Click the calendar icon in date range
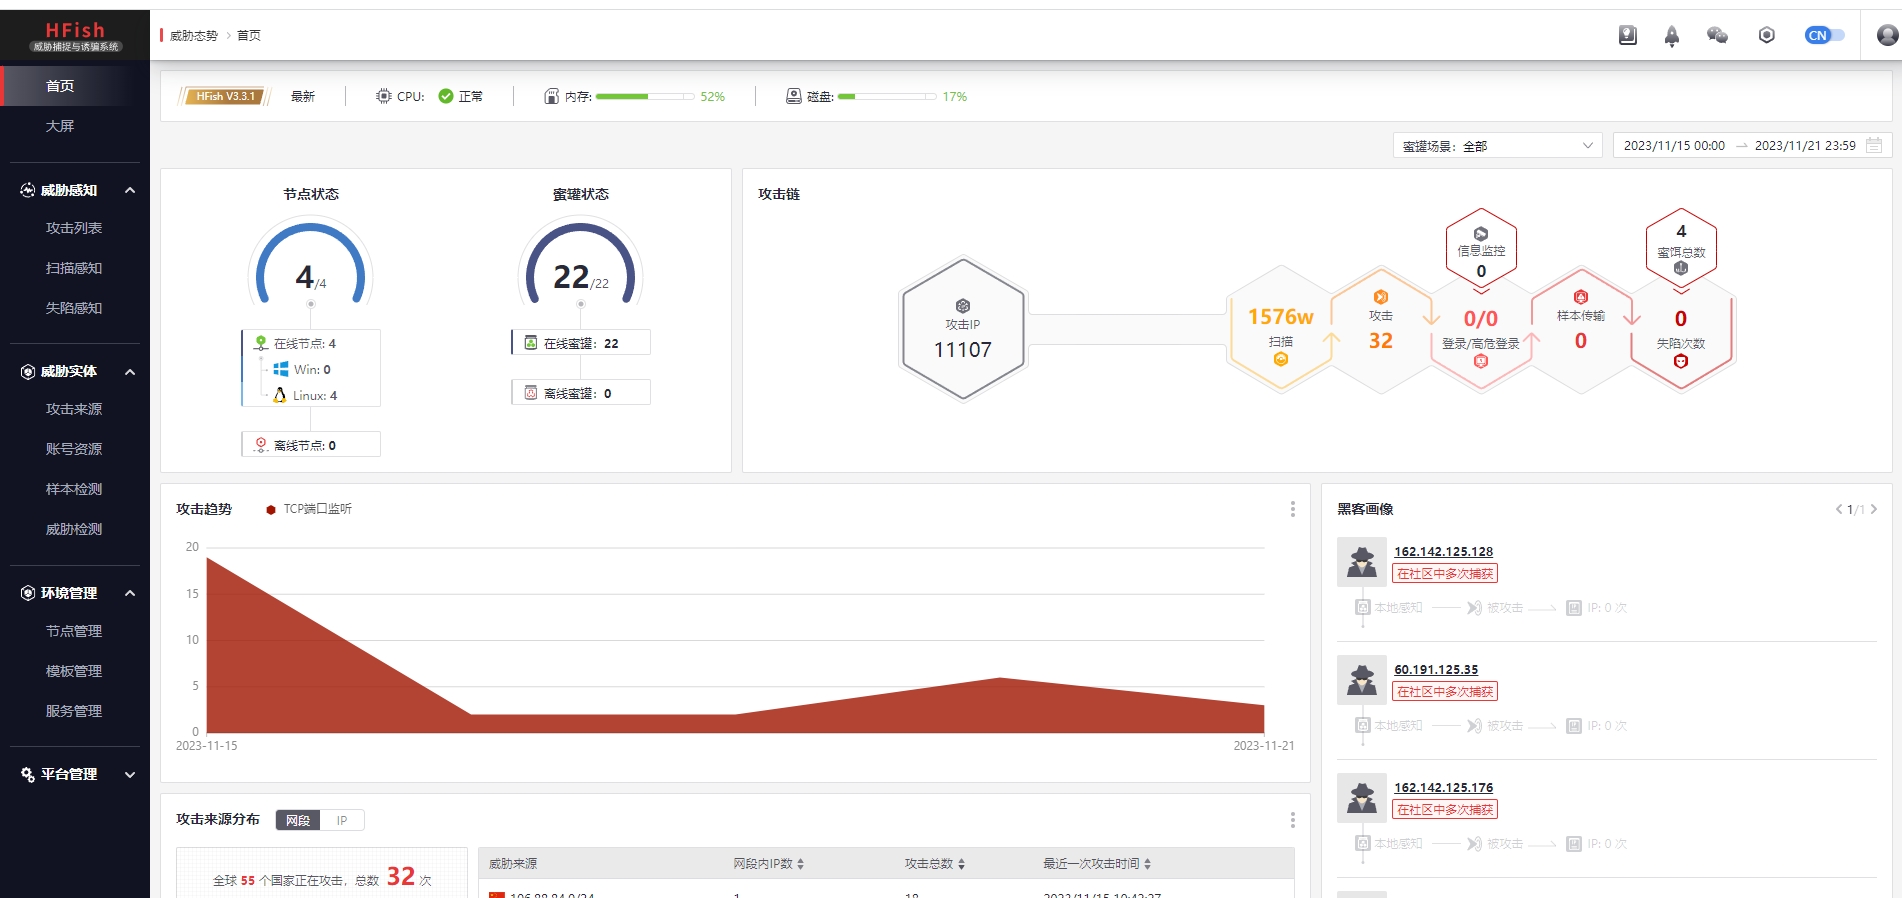Viewport: 1902px width, 898px height. [1874, 146]
